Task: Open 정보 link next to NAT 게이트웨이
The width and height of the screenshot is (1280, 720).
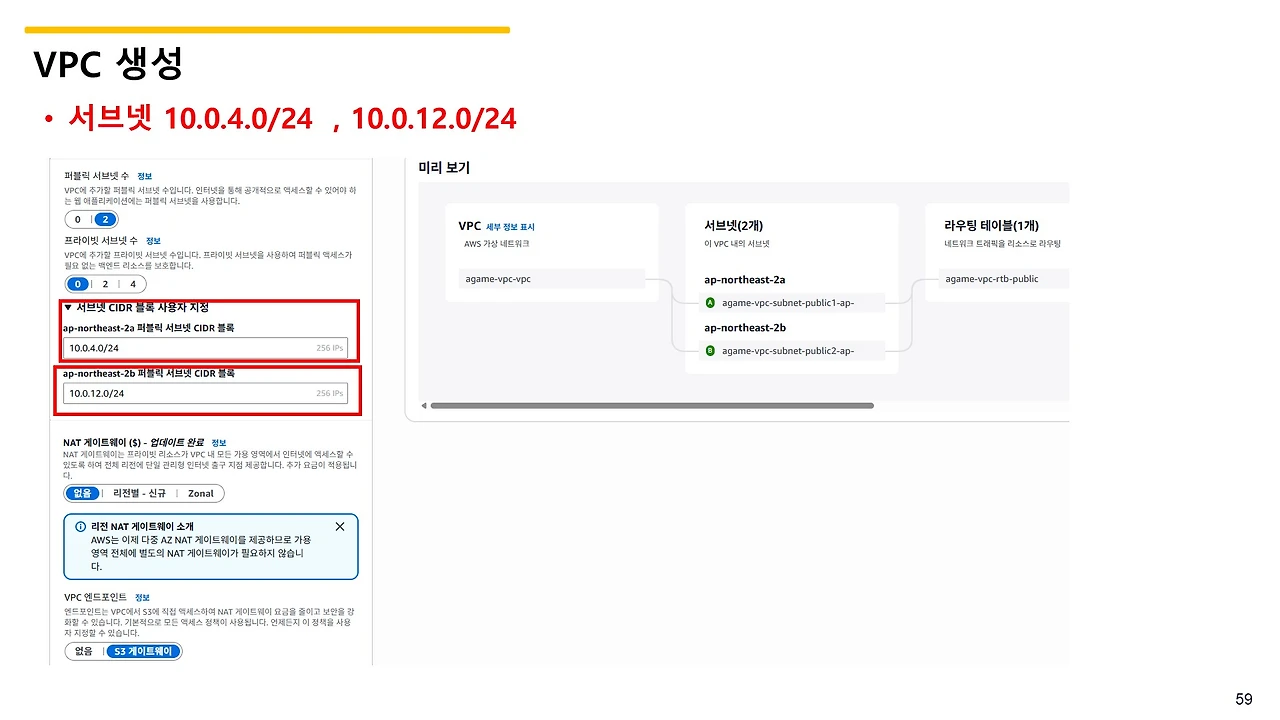Action: point(219,443)
